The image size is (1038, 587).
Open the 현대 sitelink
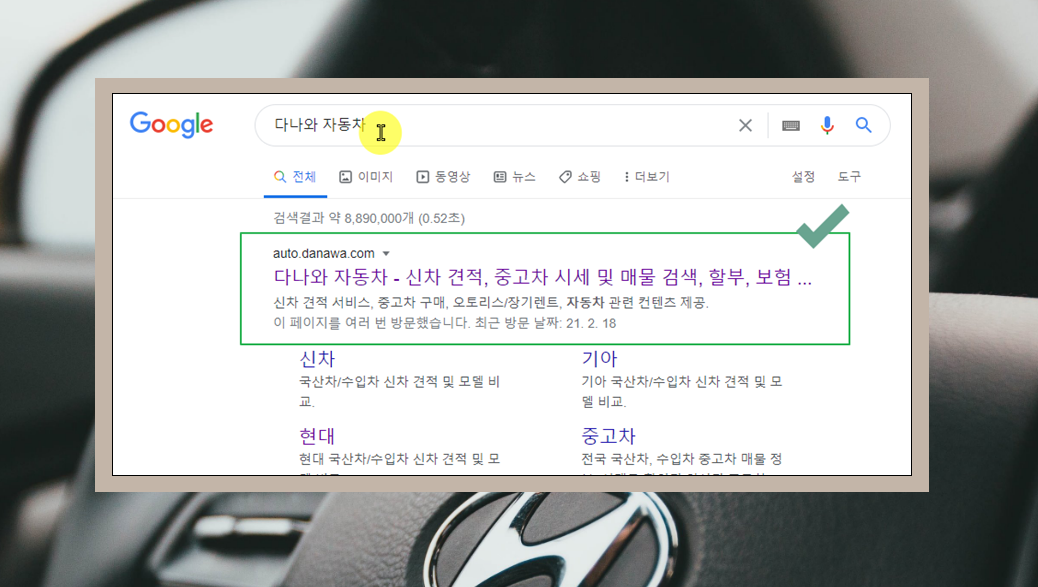click(316, 436)
